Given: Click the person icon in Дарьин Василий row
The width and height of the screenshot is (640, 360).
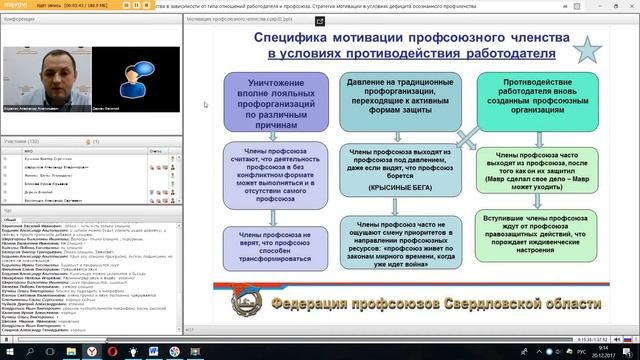Looking at the screenshot, I should click(173, 192).
